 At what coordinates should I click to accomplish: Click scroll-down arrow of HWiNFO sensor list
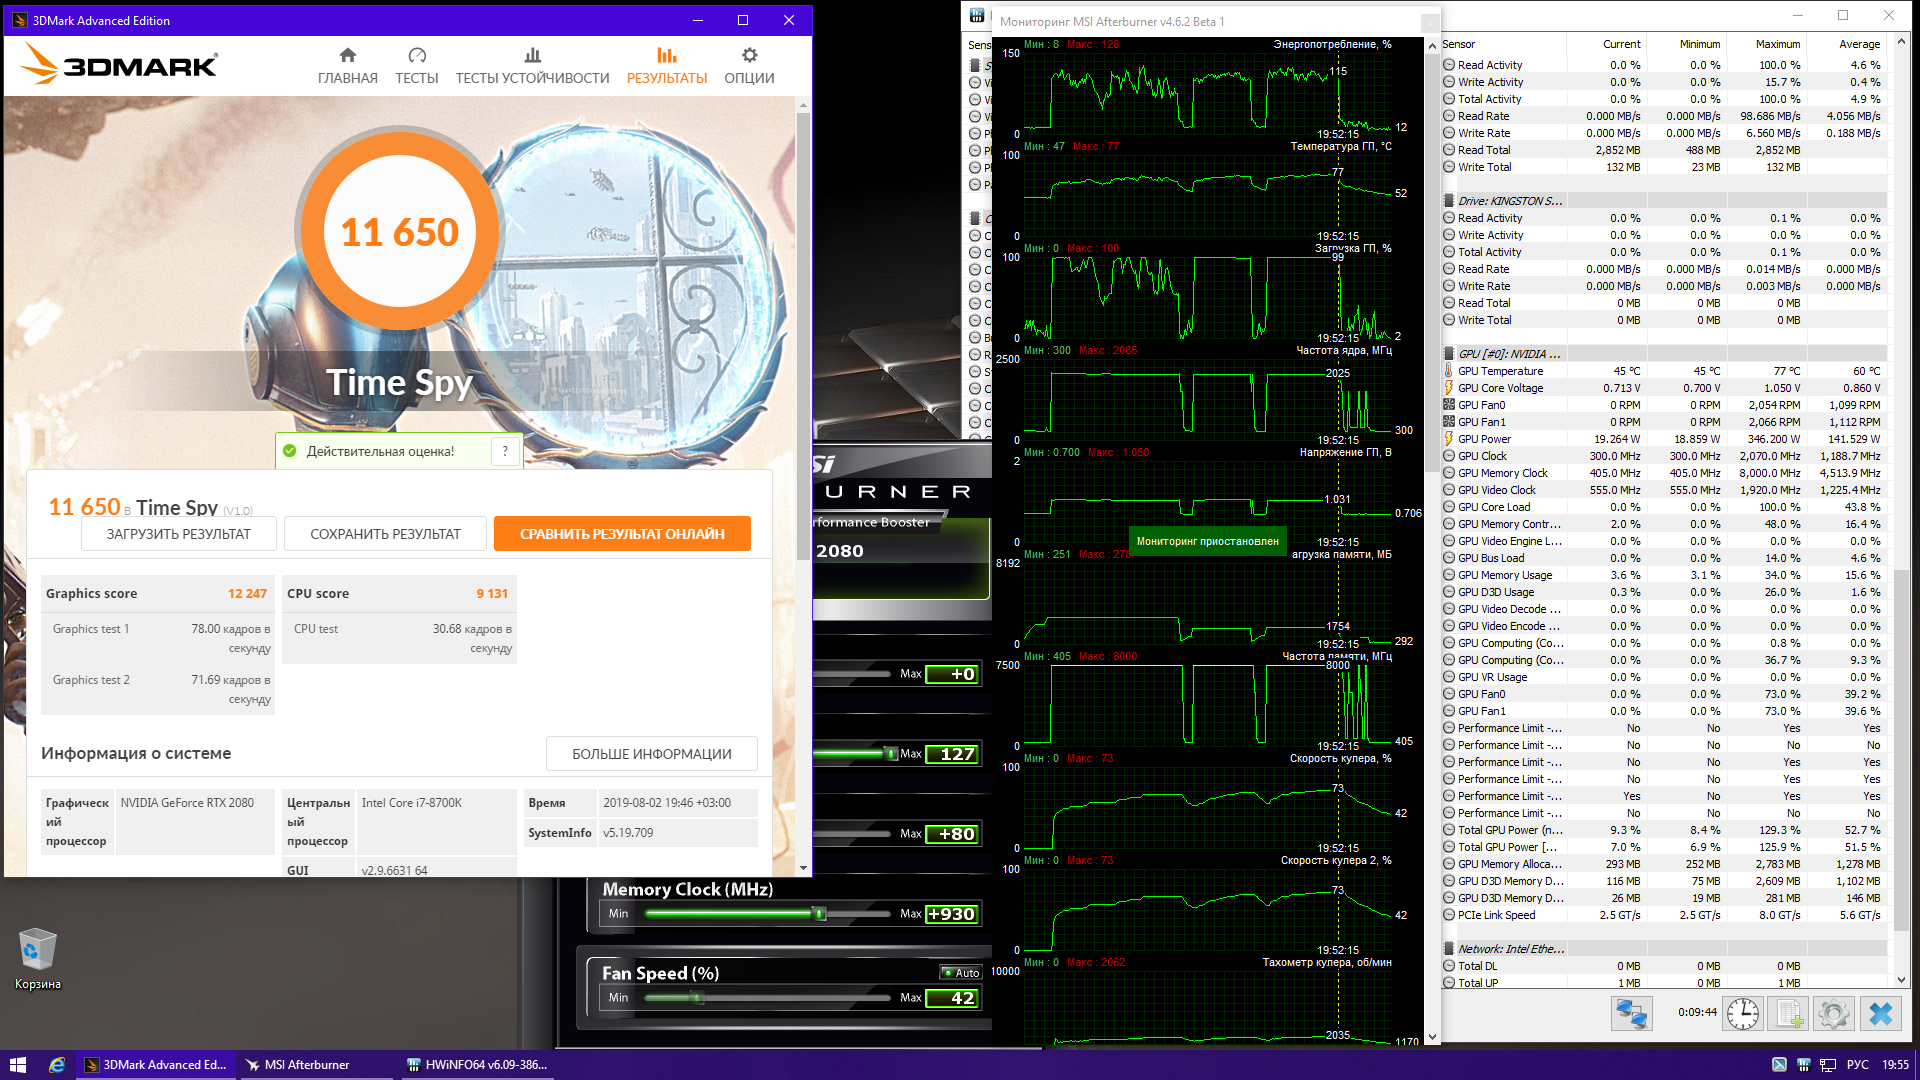[1901, 981]
